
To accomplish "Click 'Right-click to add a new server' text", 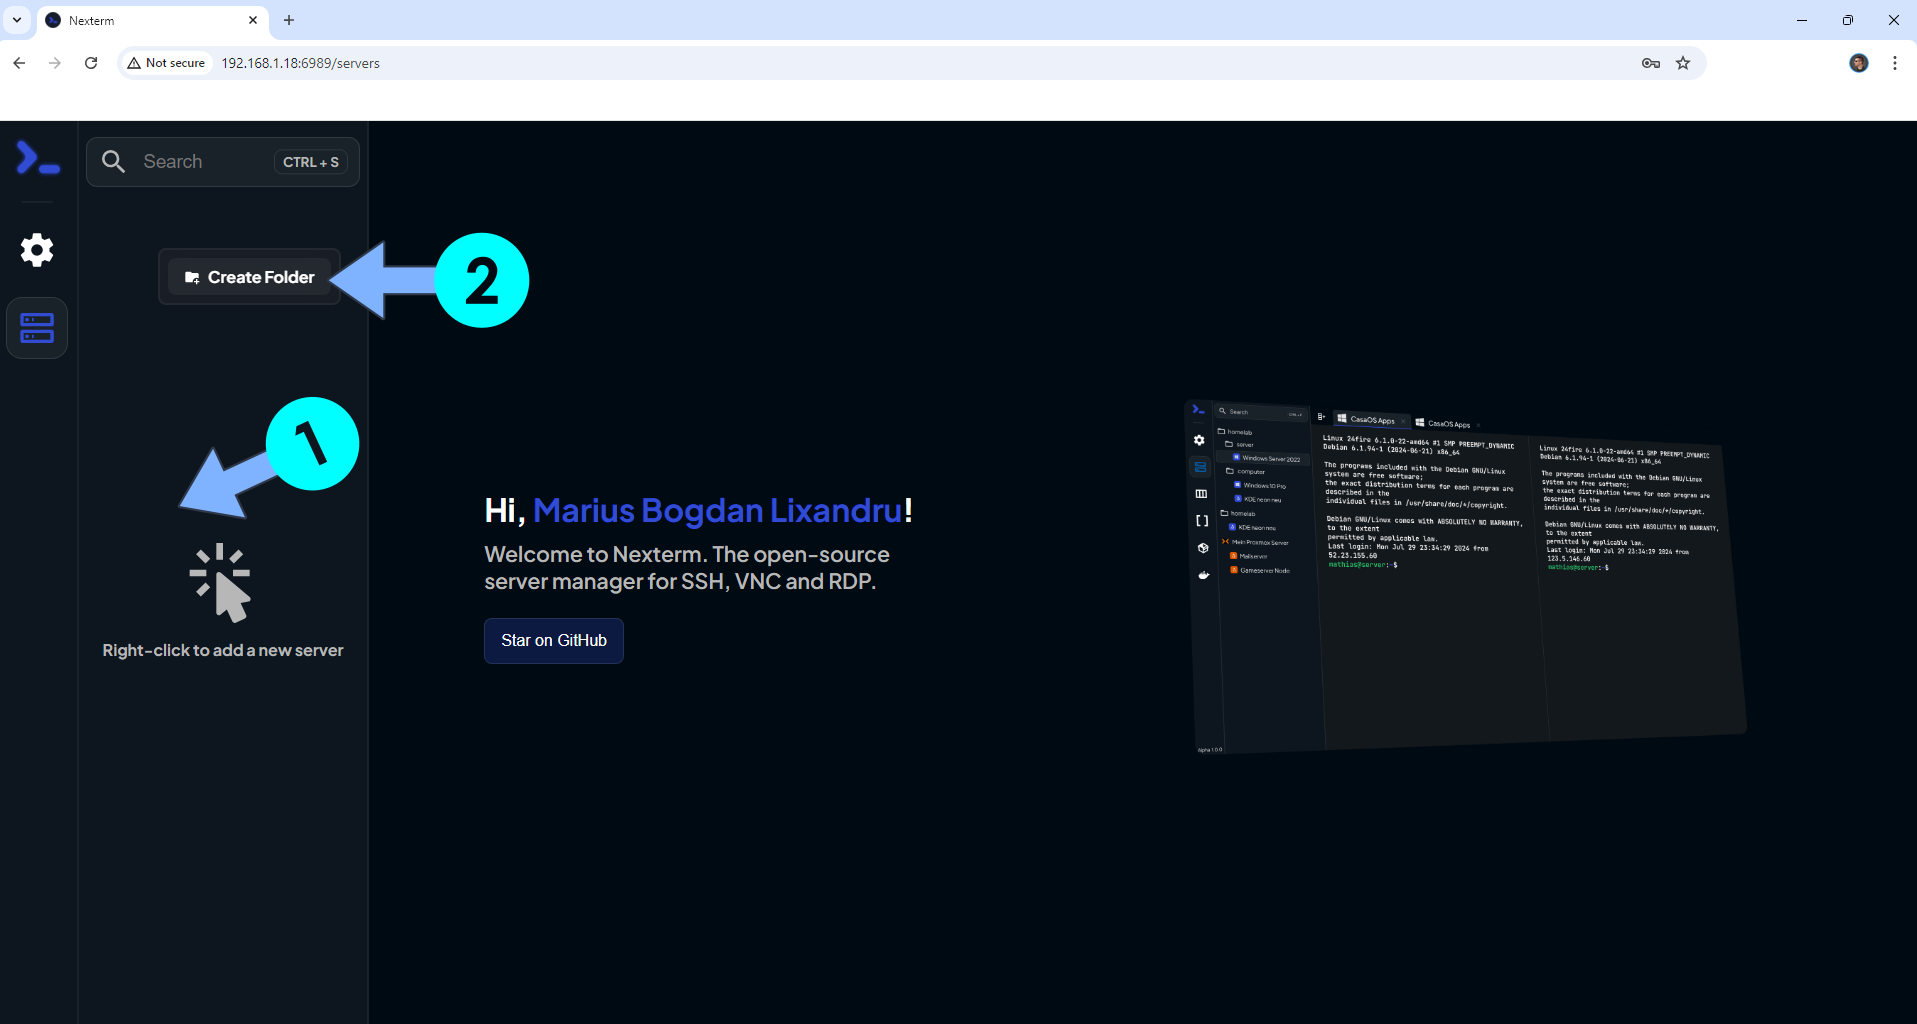I will pyautogui.click(x=223, y=650).
